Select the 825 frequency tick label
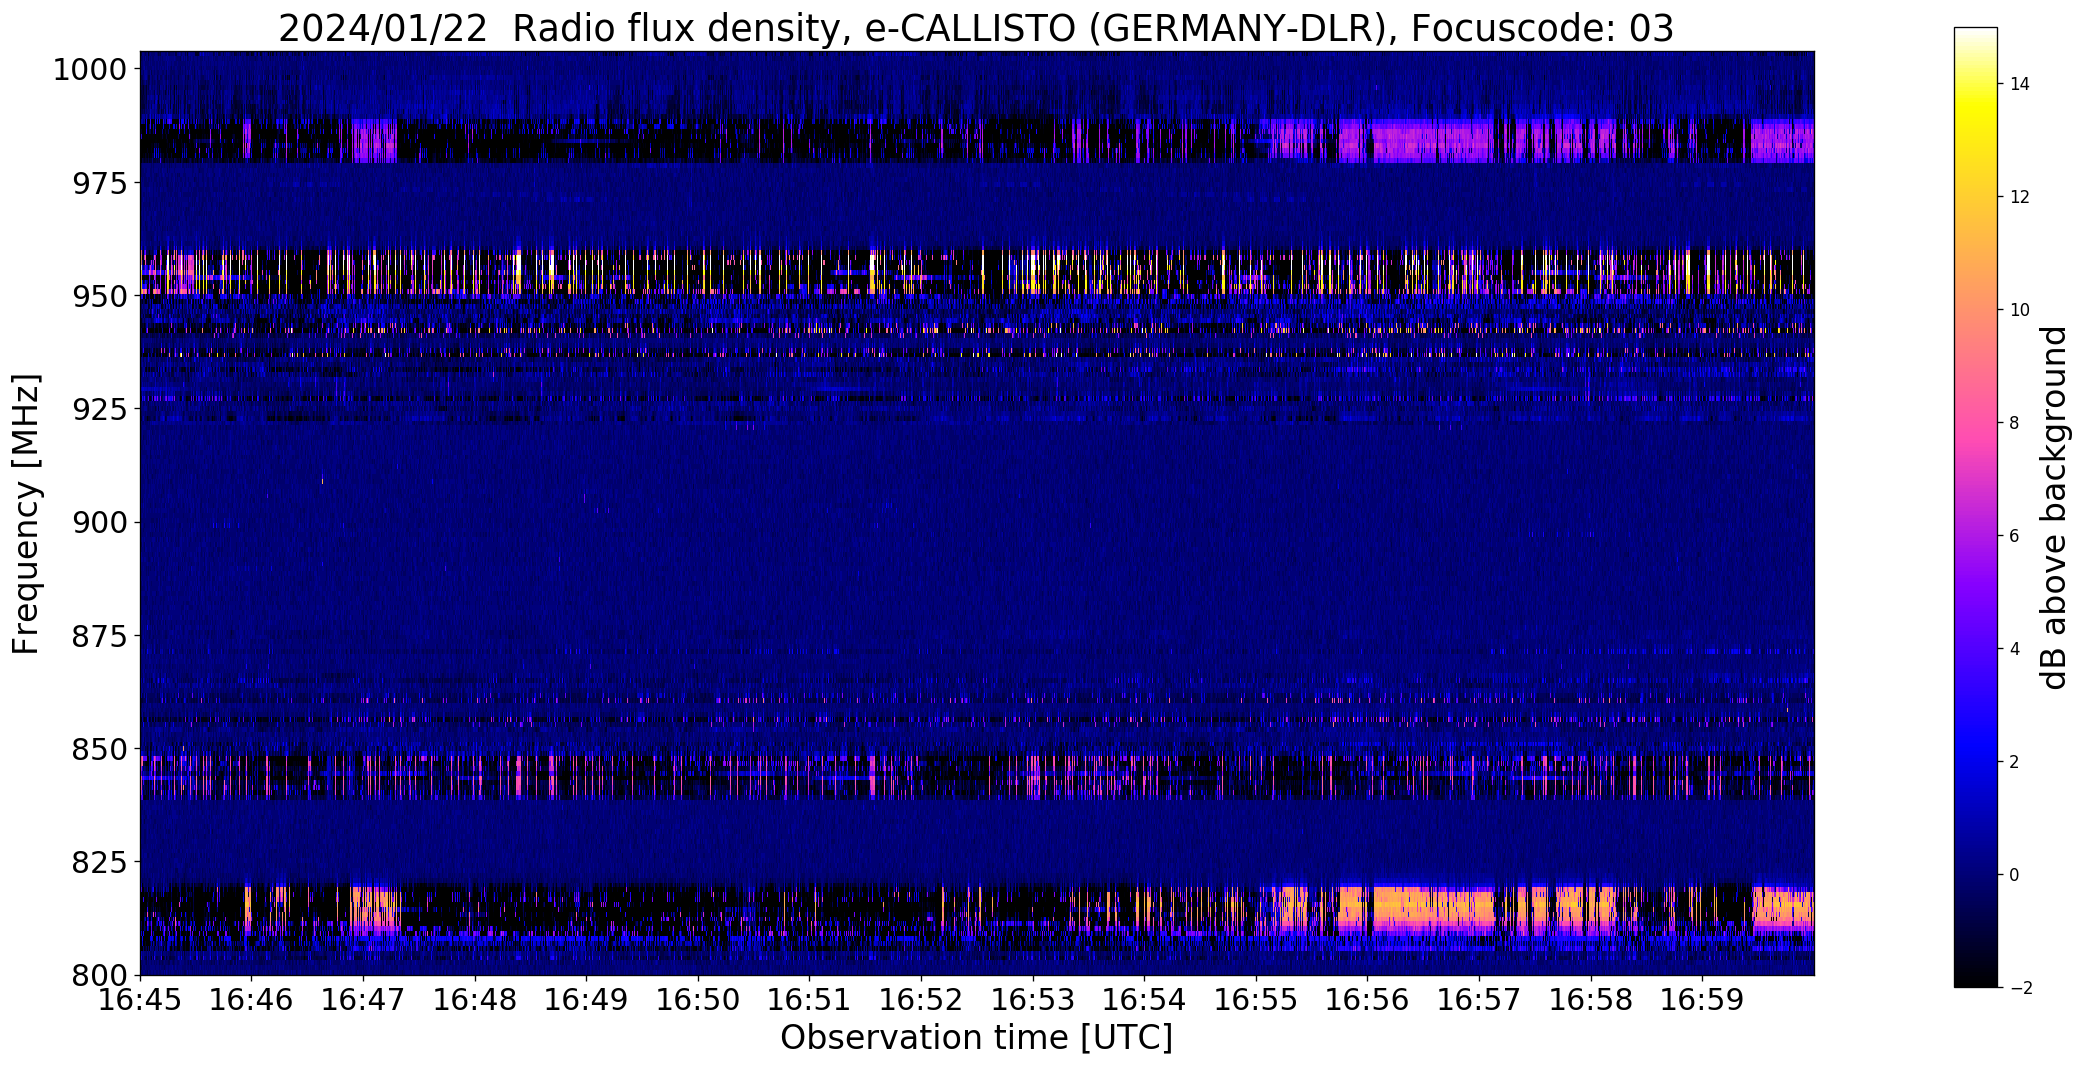Viewport: 2085px width, 1067px height. coord(99,862)
